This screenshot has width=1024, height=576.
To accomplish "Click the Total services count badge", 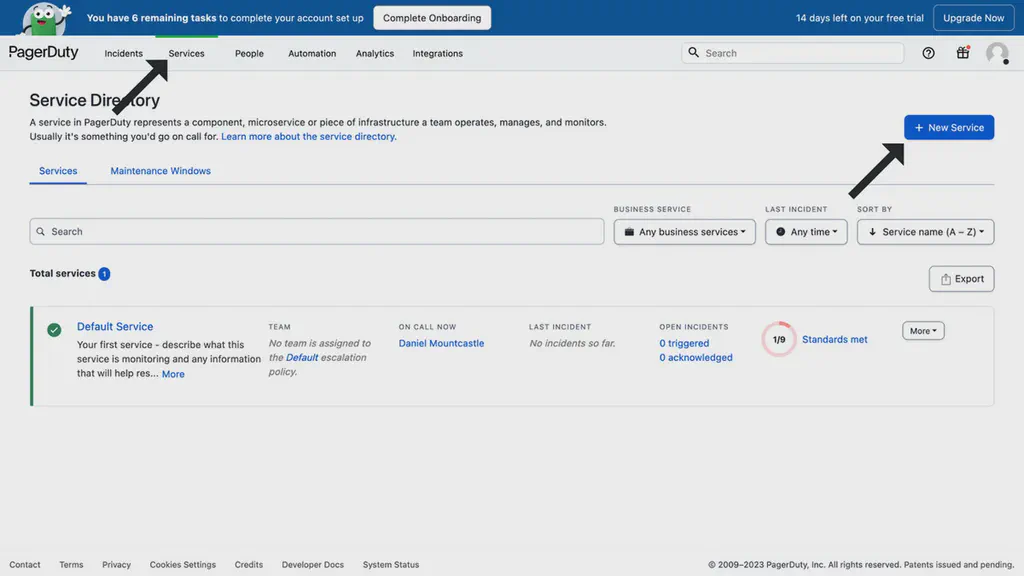I will (105, 272).
